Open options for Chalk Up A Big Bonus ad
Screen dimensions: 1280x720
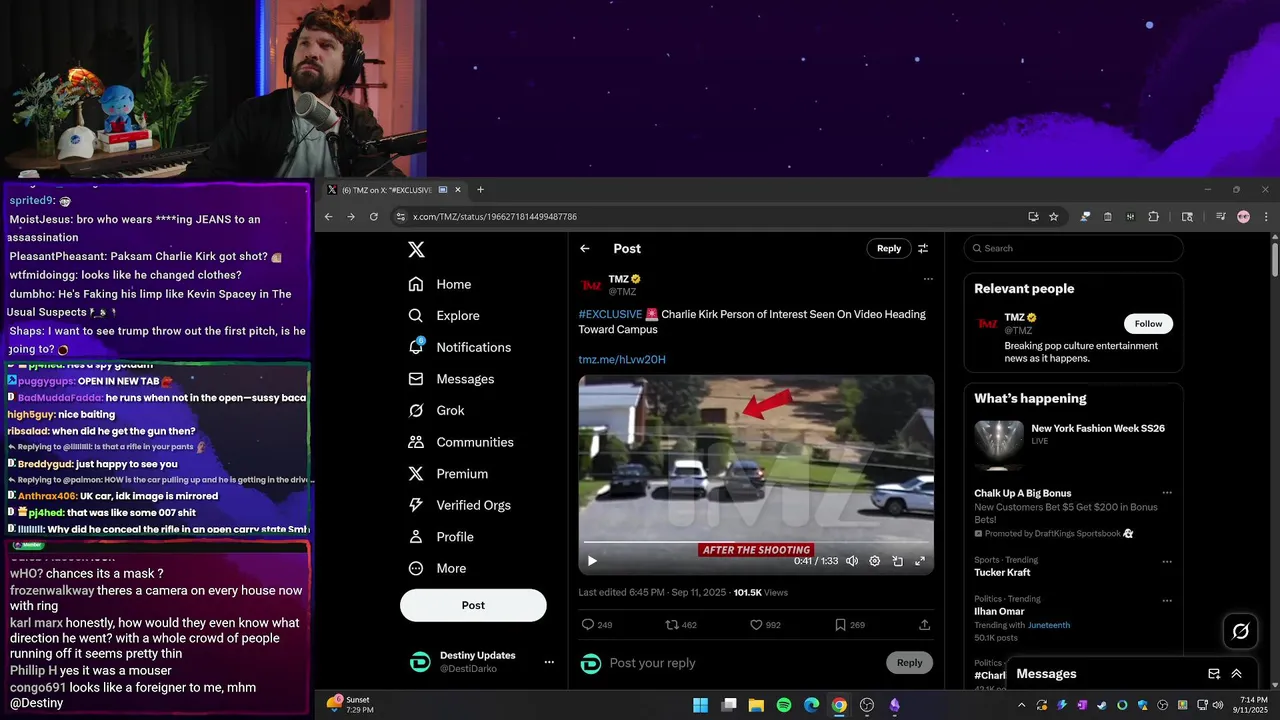point(1166,493)
